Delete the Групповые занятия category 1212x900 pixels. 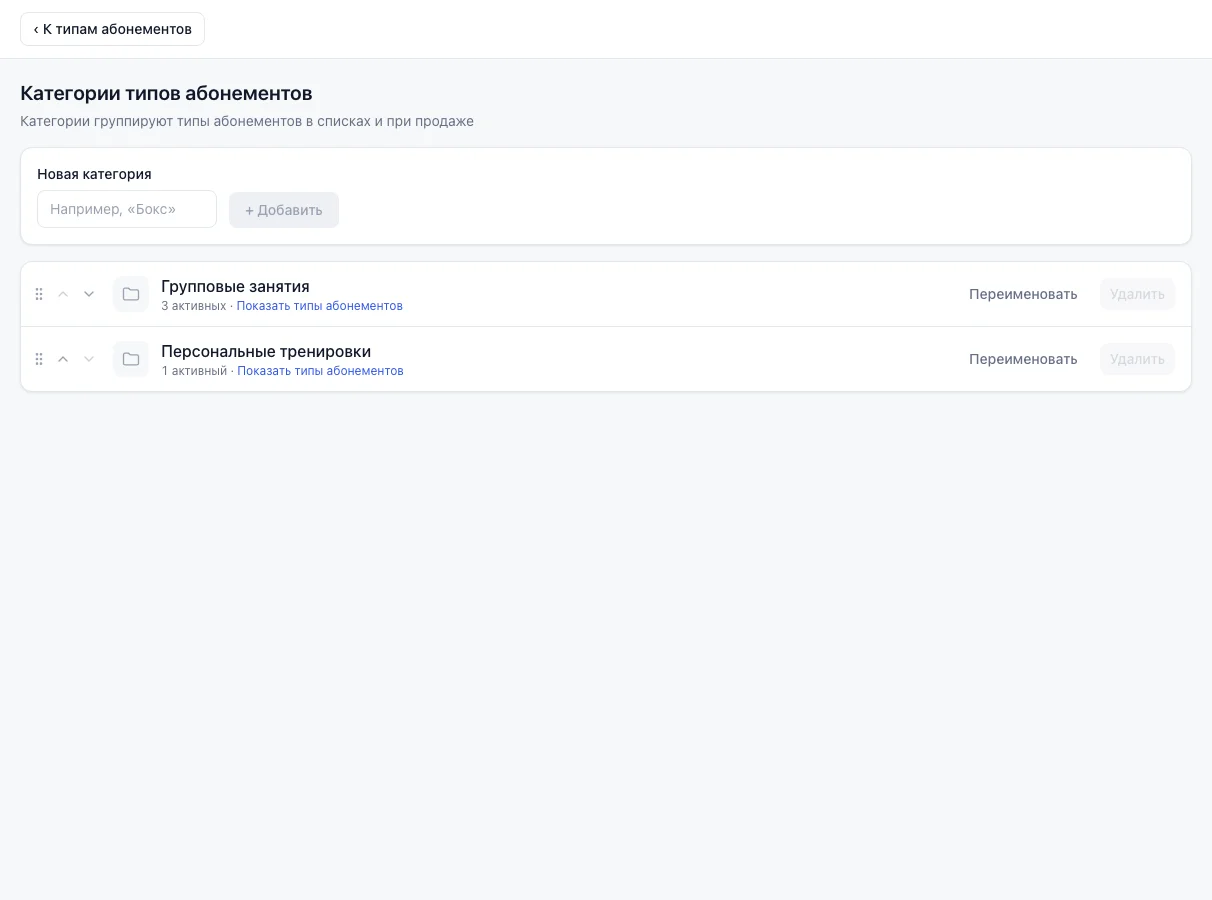click(x=1137, y=294)
